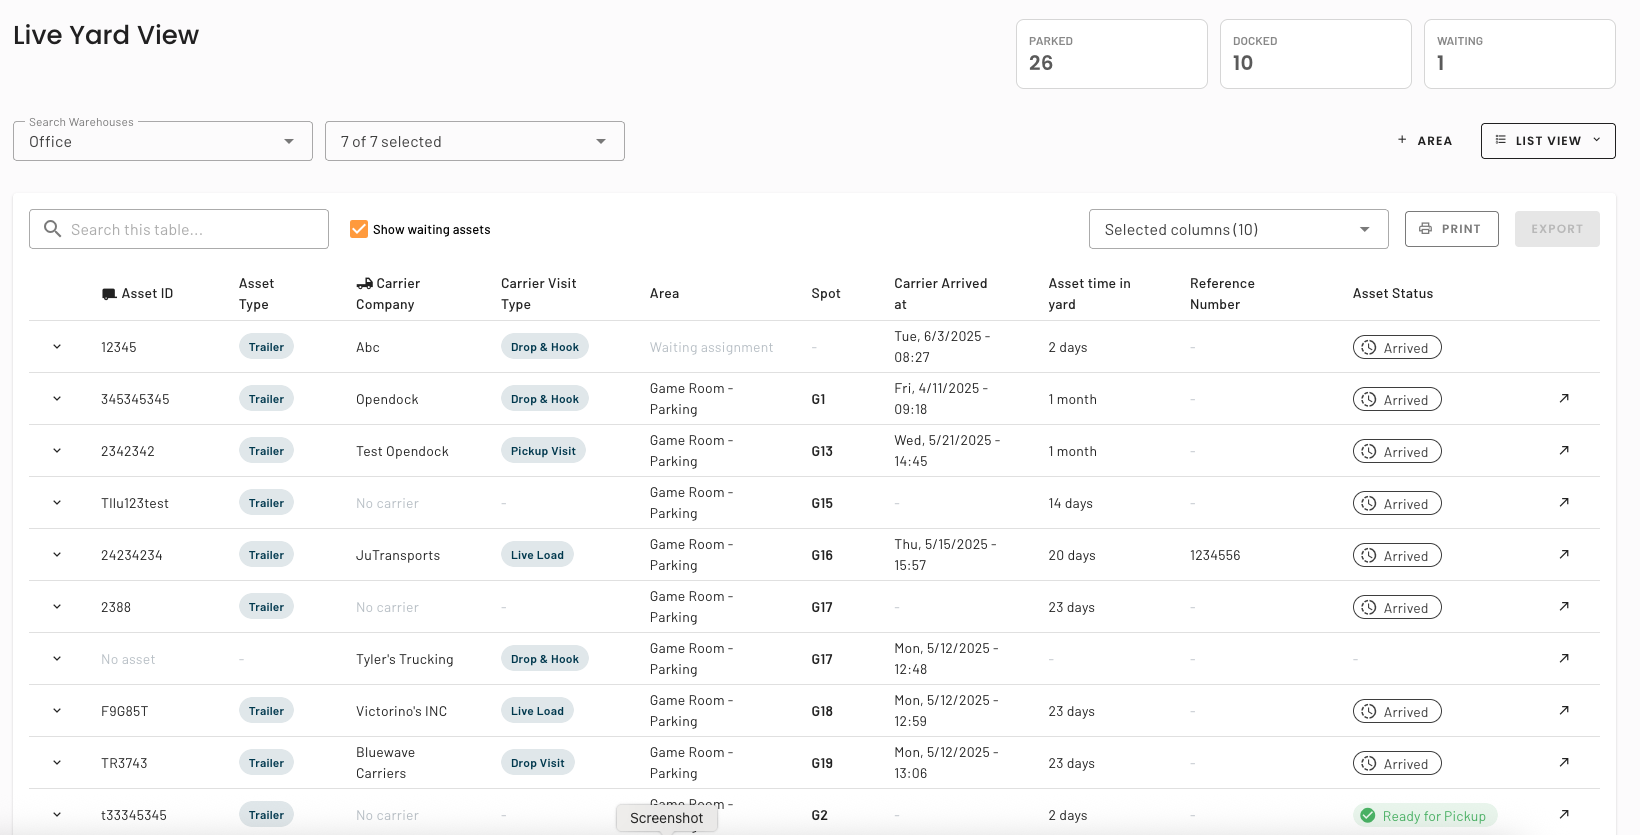Image resolution: width=1640 pixels, height=835 pixels.
Task: Click the Spot column header
Action: (x=826, y=294)
